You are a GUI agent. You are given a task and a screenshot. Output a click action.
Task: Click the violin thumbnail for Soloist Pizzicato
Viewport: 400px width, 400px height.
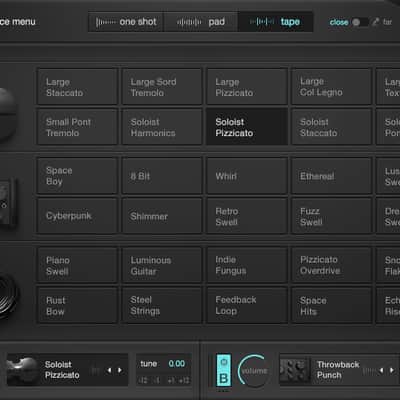23,370
